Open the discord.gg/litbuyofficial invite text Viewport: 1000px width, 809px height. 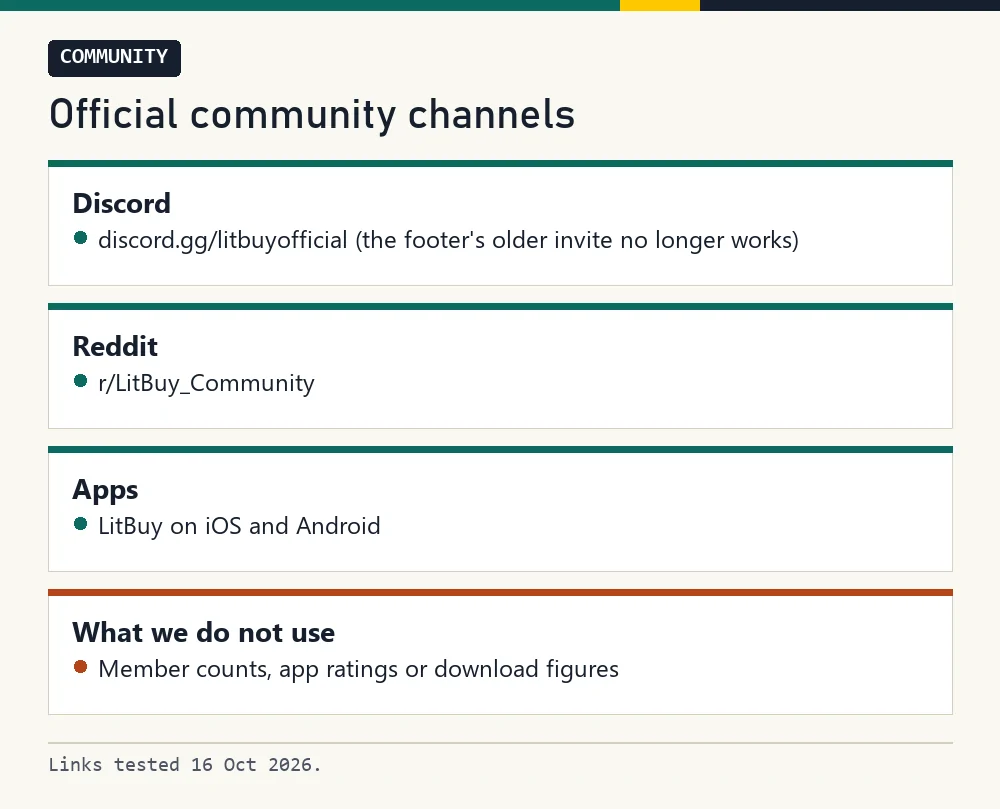(223, 240)
